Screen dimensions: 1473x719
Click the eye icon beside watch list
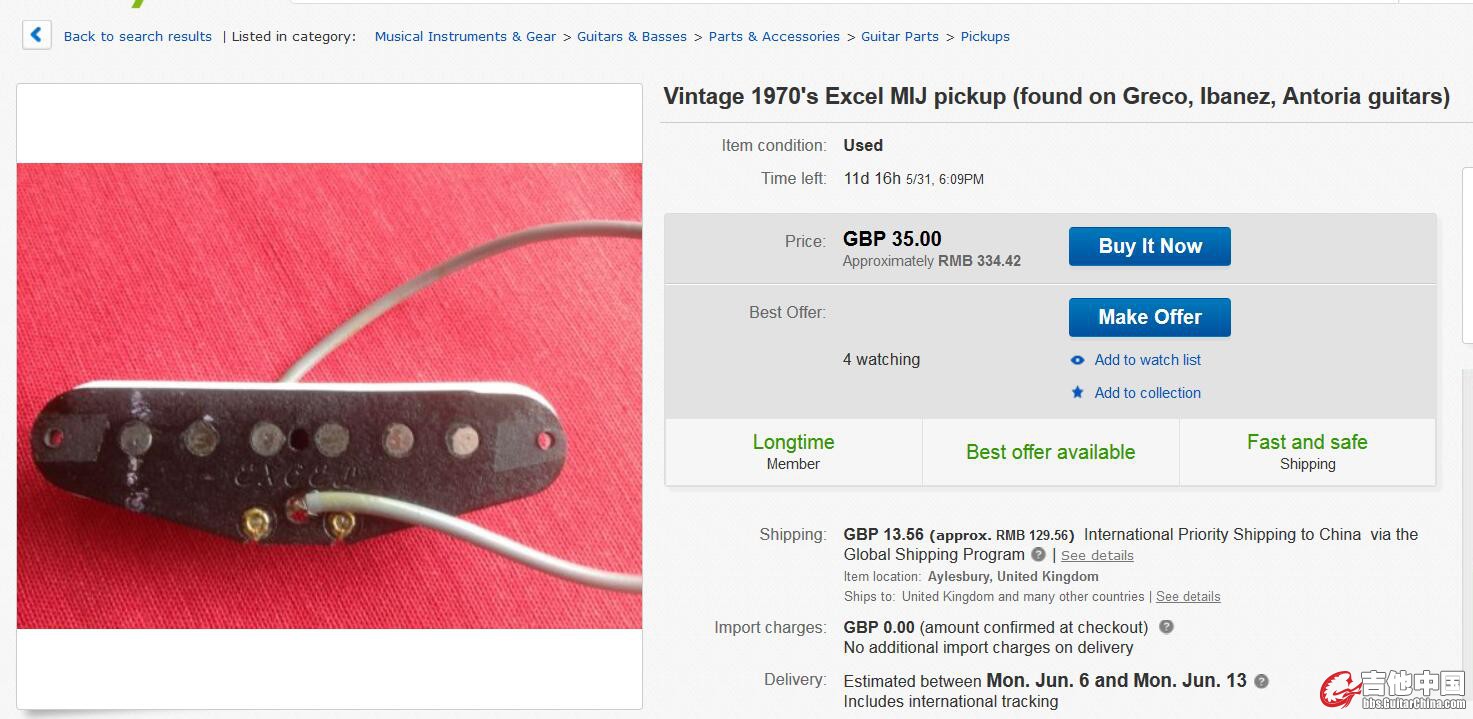1077,360
